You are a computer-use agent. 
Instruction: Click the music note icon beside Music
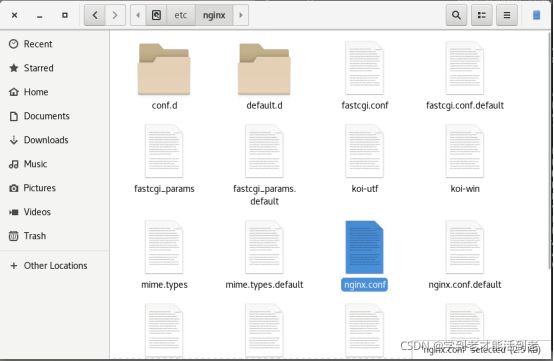(13, 164)
